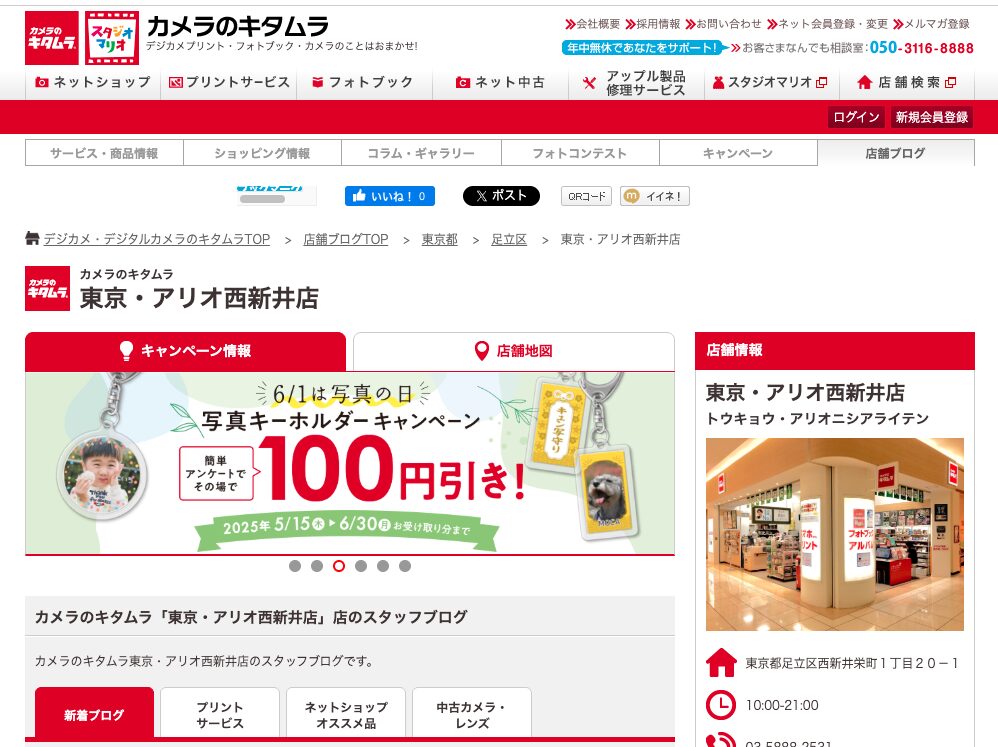Go to fifth carousel slide dot
998x747 pixels.
click(x=383, y=566)
